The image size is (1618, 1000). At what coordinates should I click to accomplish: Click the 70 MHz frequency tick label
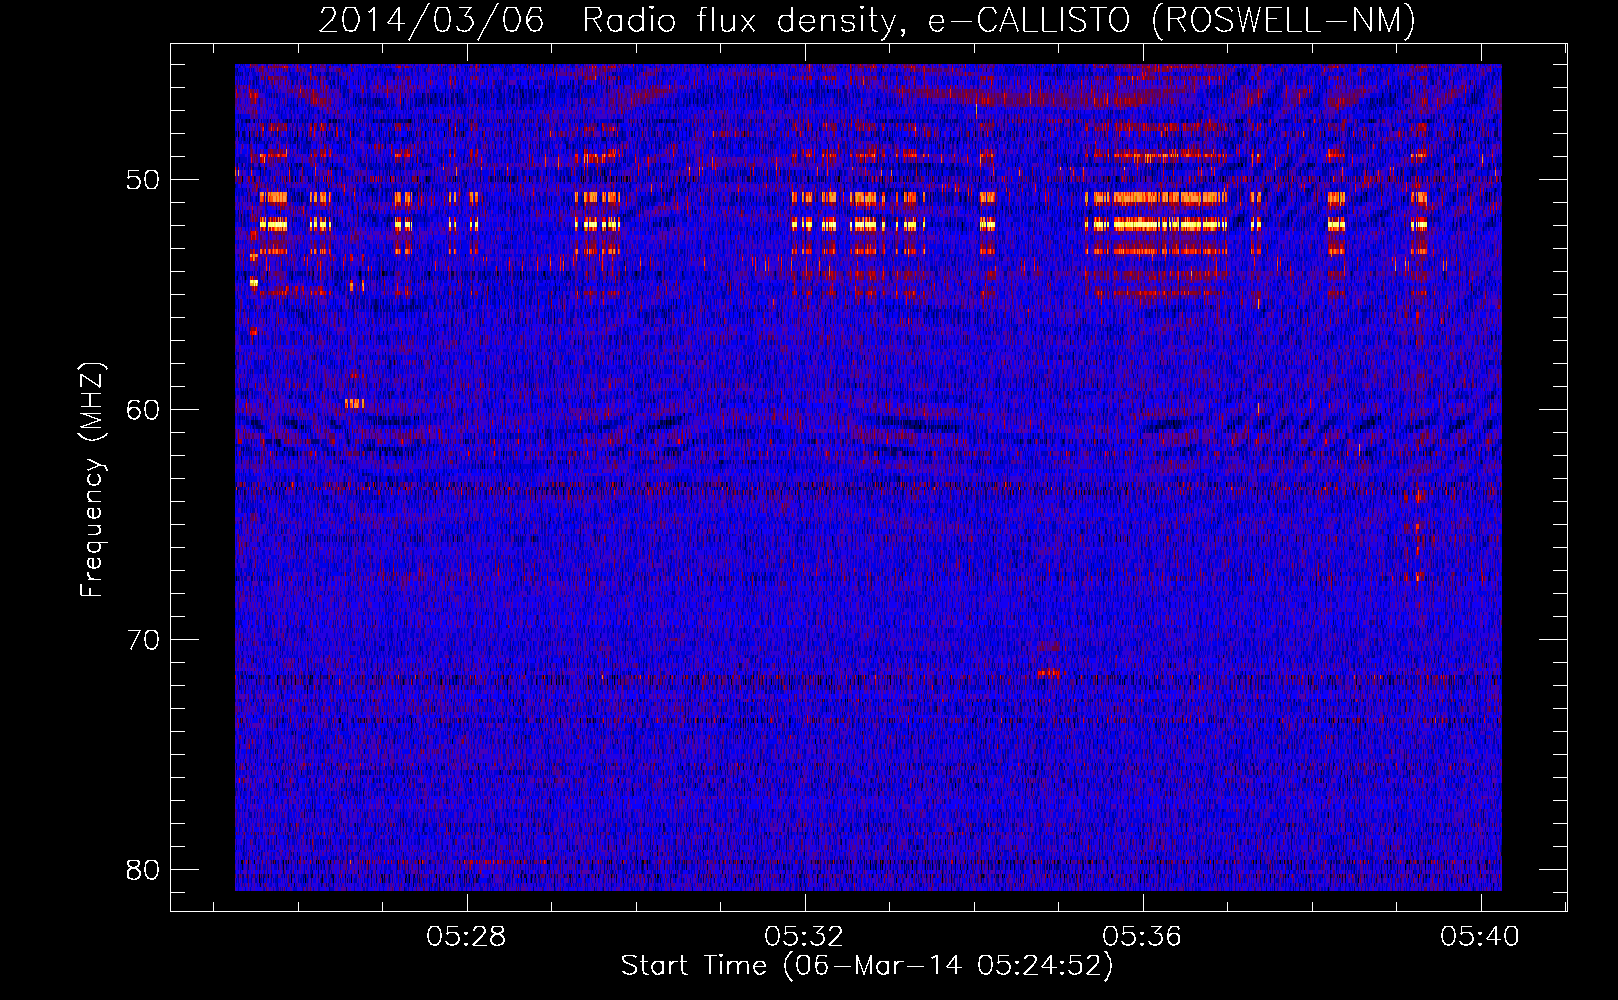point(144,640)
